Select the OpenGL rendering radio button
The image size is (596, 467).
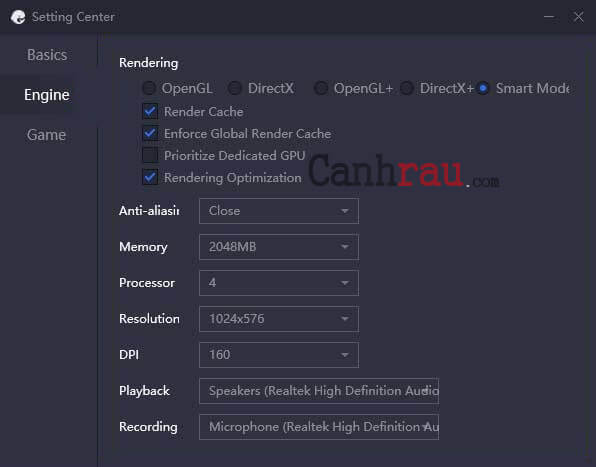click(x=149, y=88)
